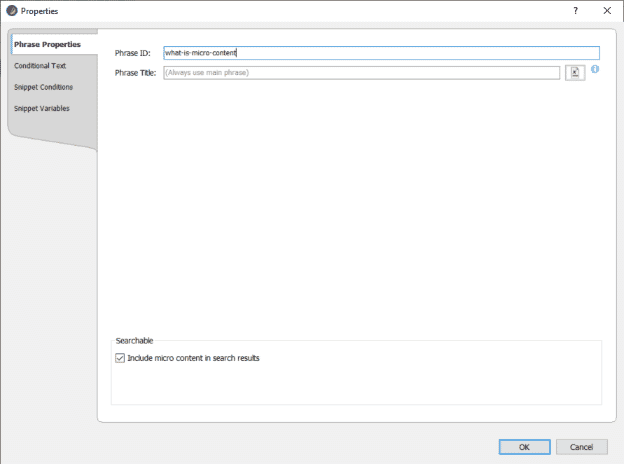This screenshot has width=624, height=464.
Task: Click the OK button
Action: click(x=525, y=447)
